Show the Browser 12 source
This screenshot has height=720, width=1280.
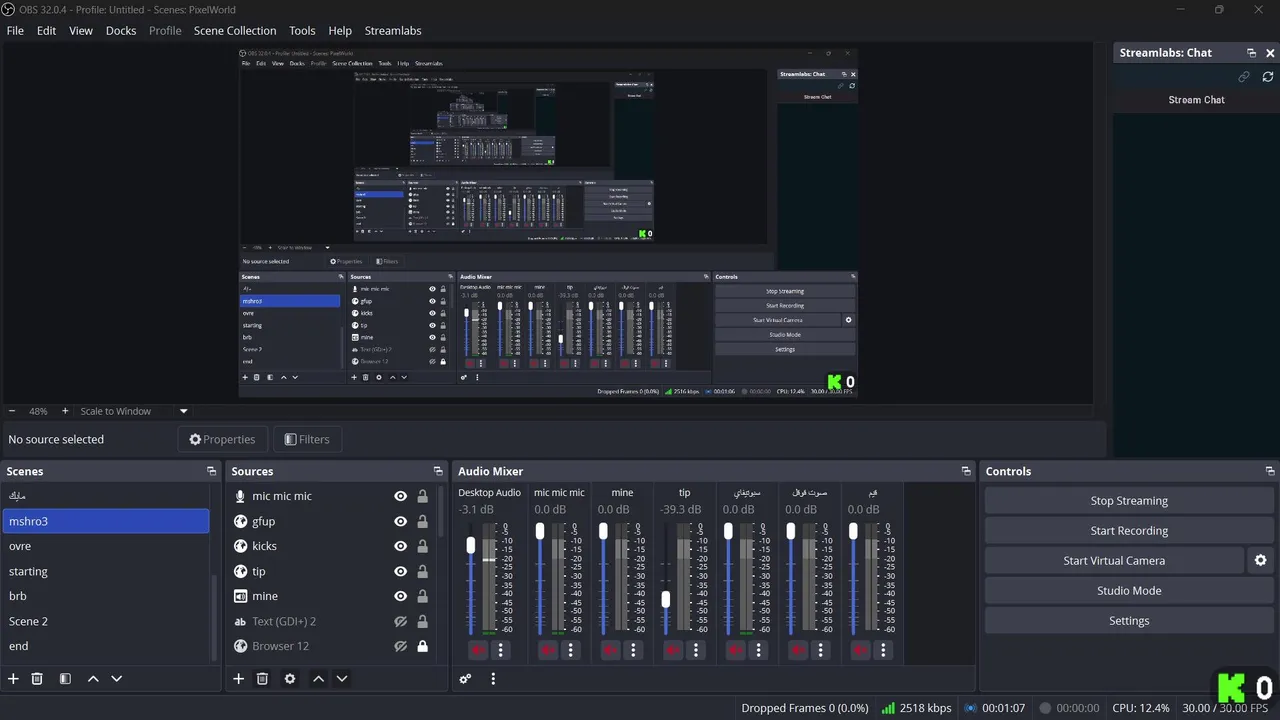pos(400,646)
